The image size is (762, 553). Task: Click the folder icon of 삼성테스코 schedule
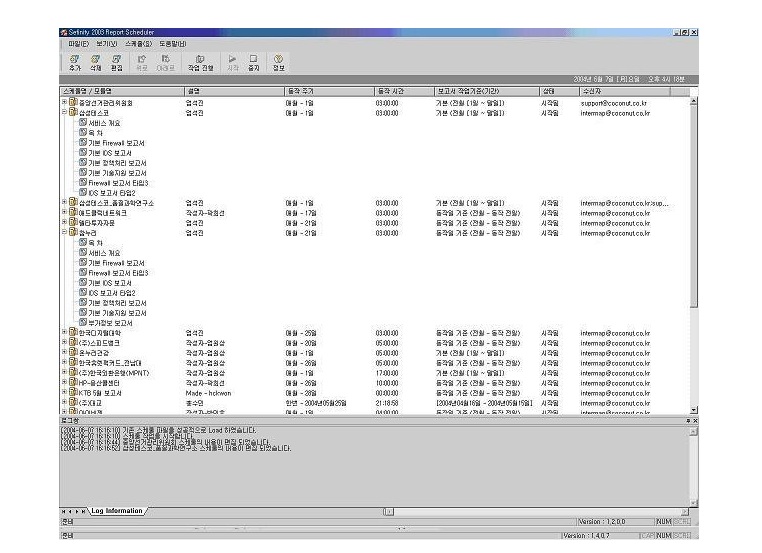click(73, 112)
